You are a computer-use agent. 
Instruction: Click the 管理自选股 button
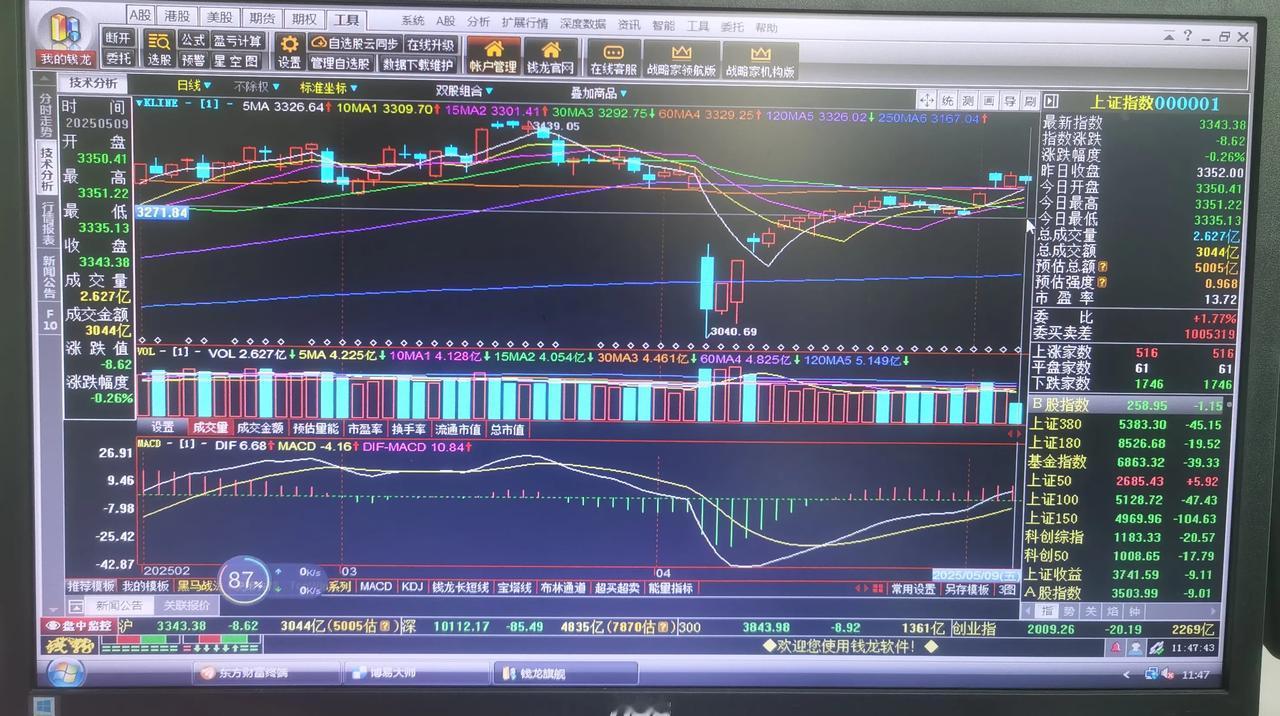point(340,64)
